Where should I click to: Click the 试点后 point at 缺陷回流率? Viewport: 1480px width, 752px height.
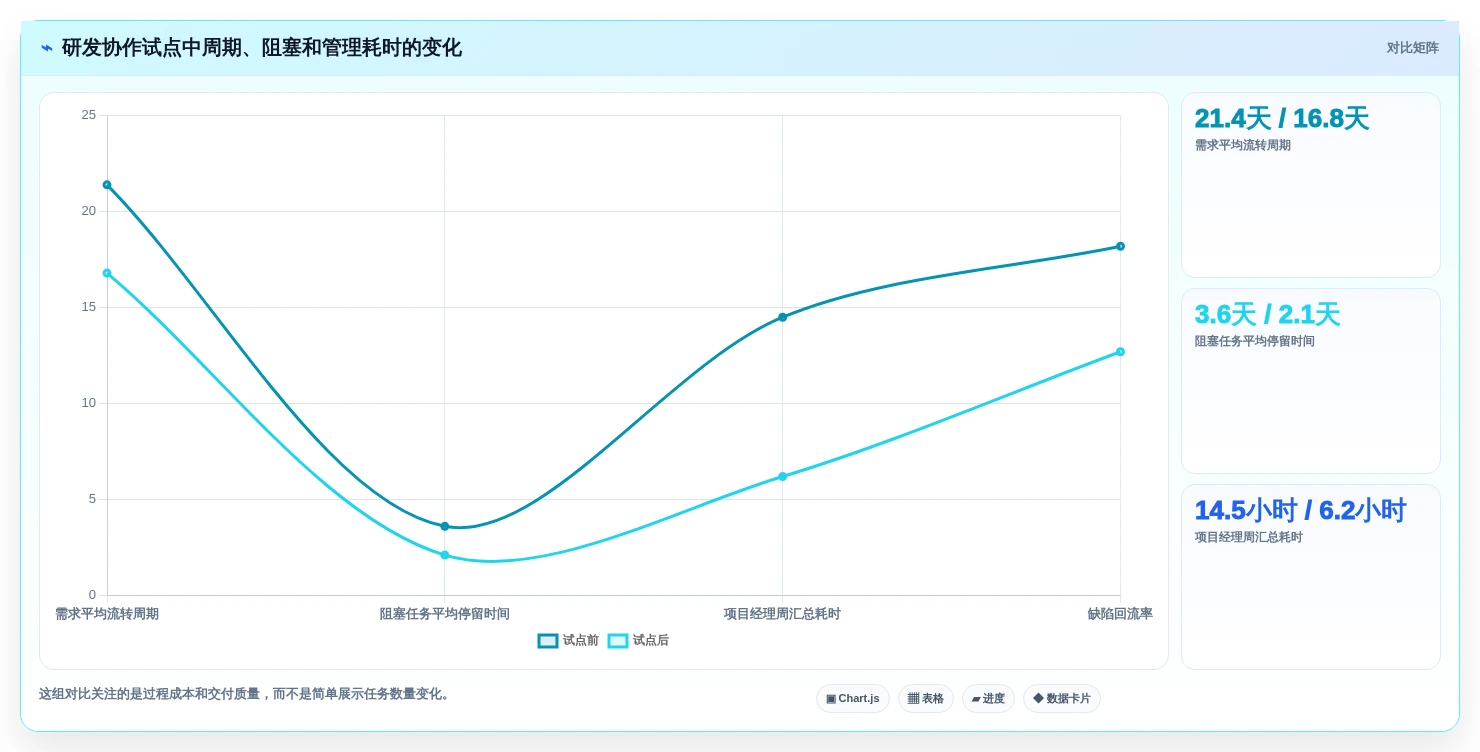click(1120, 352)
